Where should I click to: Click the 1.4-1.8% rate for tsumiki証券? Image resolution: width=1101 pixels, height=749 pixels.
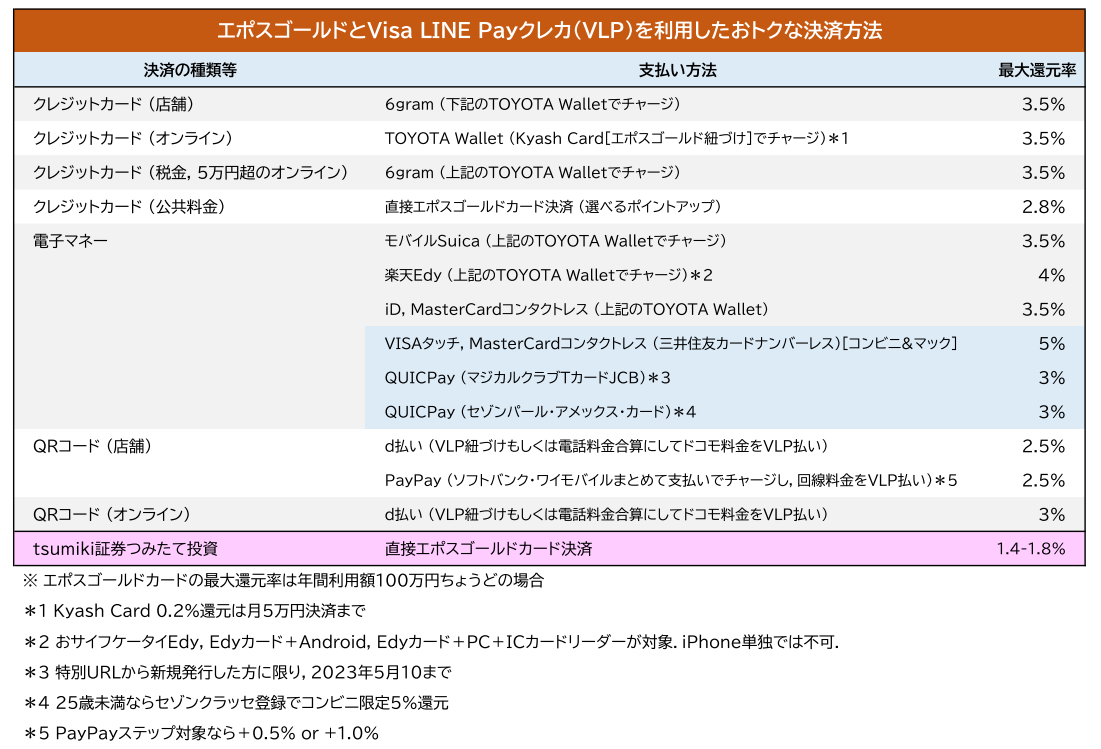click(1030, 548)
